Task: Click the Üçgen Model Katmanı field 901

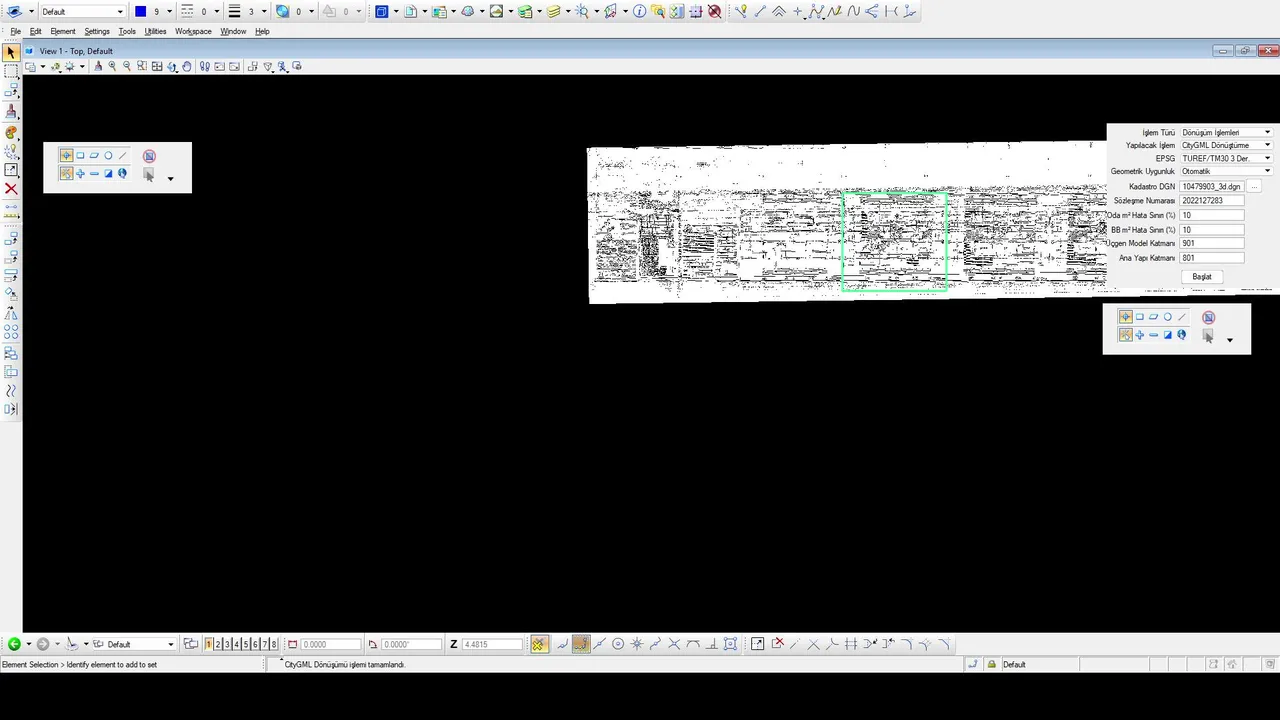Action: click(x=1212, y=243)
